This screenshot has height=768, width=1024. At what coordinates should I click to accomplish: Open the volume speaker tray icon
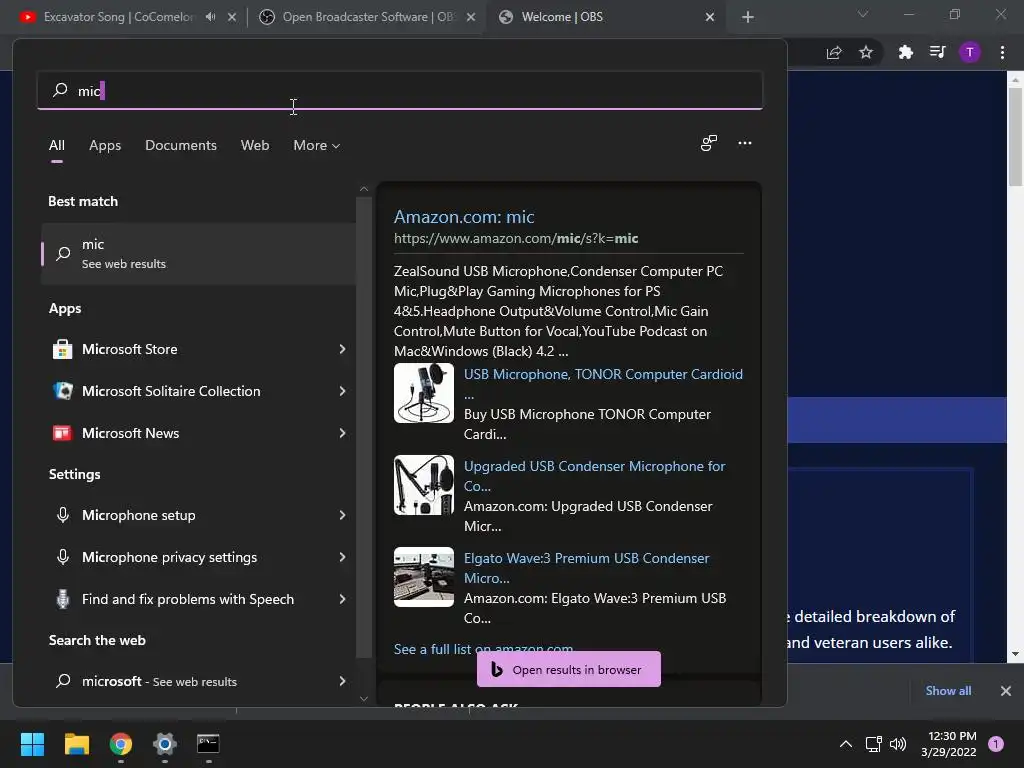click(898, 744)
